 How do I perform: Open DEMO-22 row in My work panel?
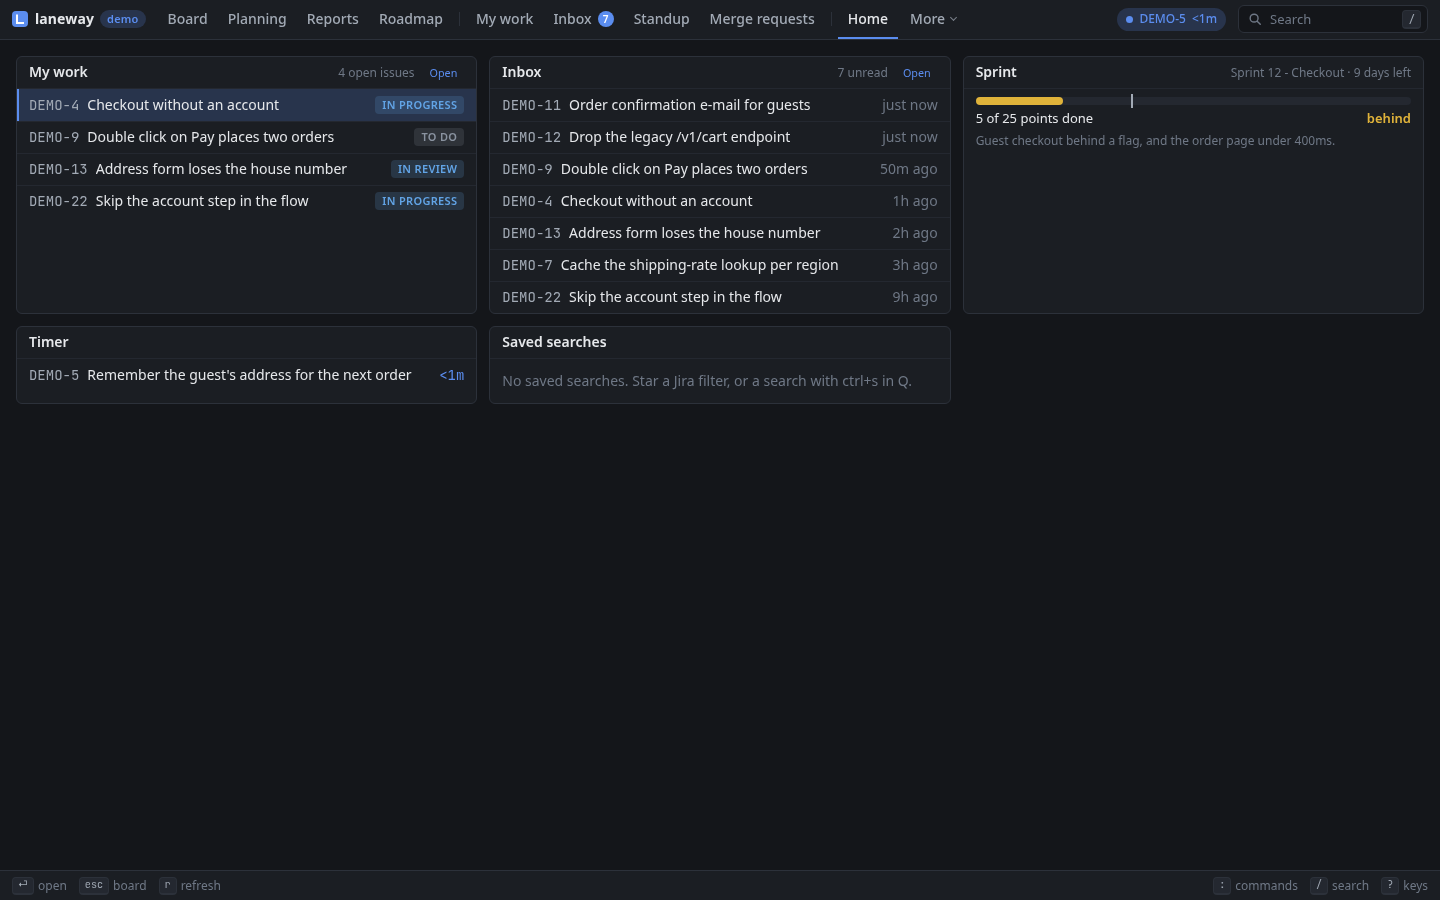(x=247, y=201)
